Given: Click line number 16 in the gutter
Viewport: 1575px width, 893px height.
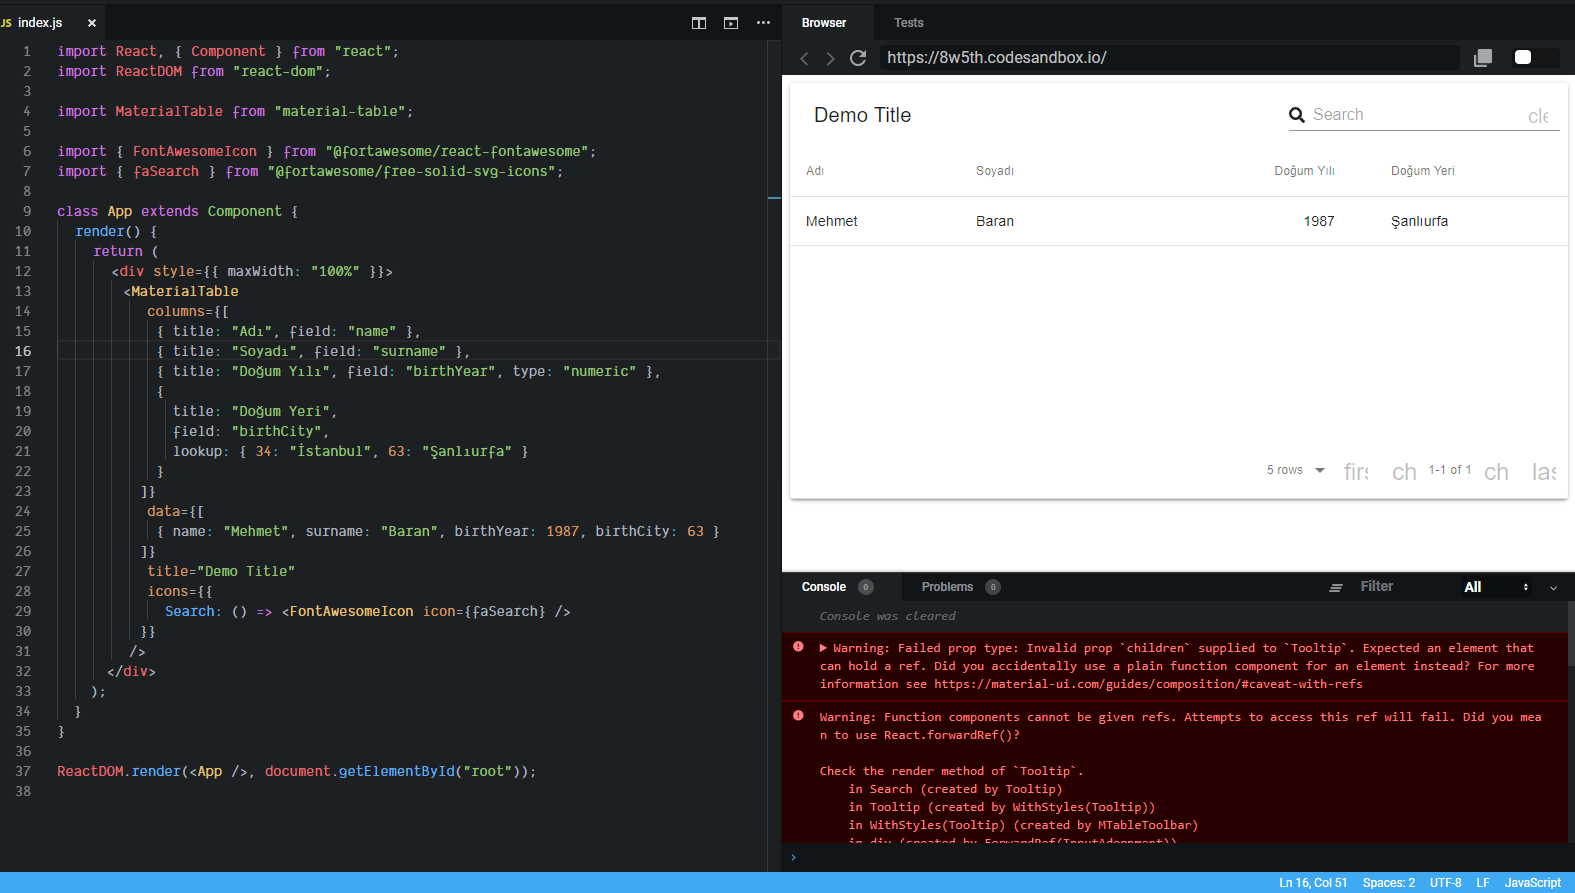Looking at the screenshot, I should (x=23, y=351).
